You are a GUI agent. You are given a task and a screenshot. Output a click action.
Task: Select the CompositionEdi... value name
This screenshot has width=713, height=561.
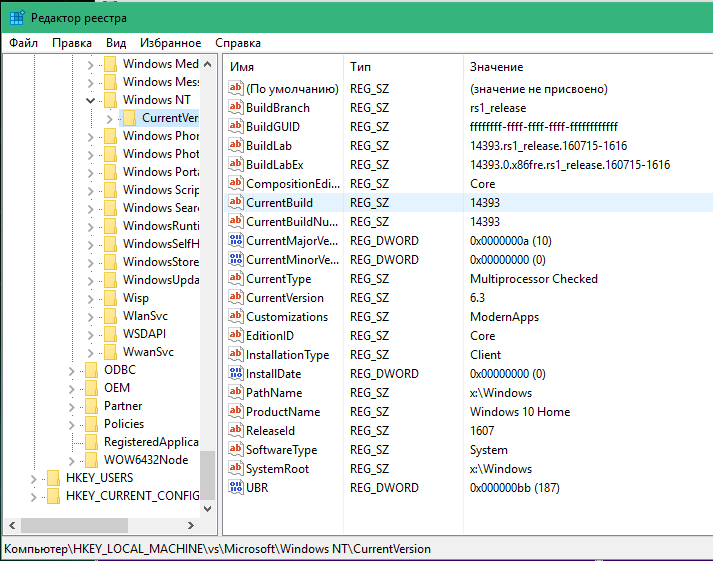coord(293,184)
